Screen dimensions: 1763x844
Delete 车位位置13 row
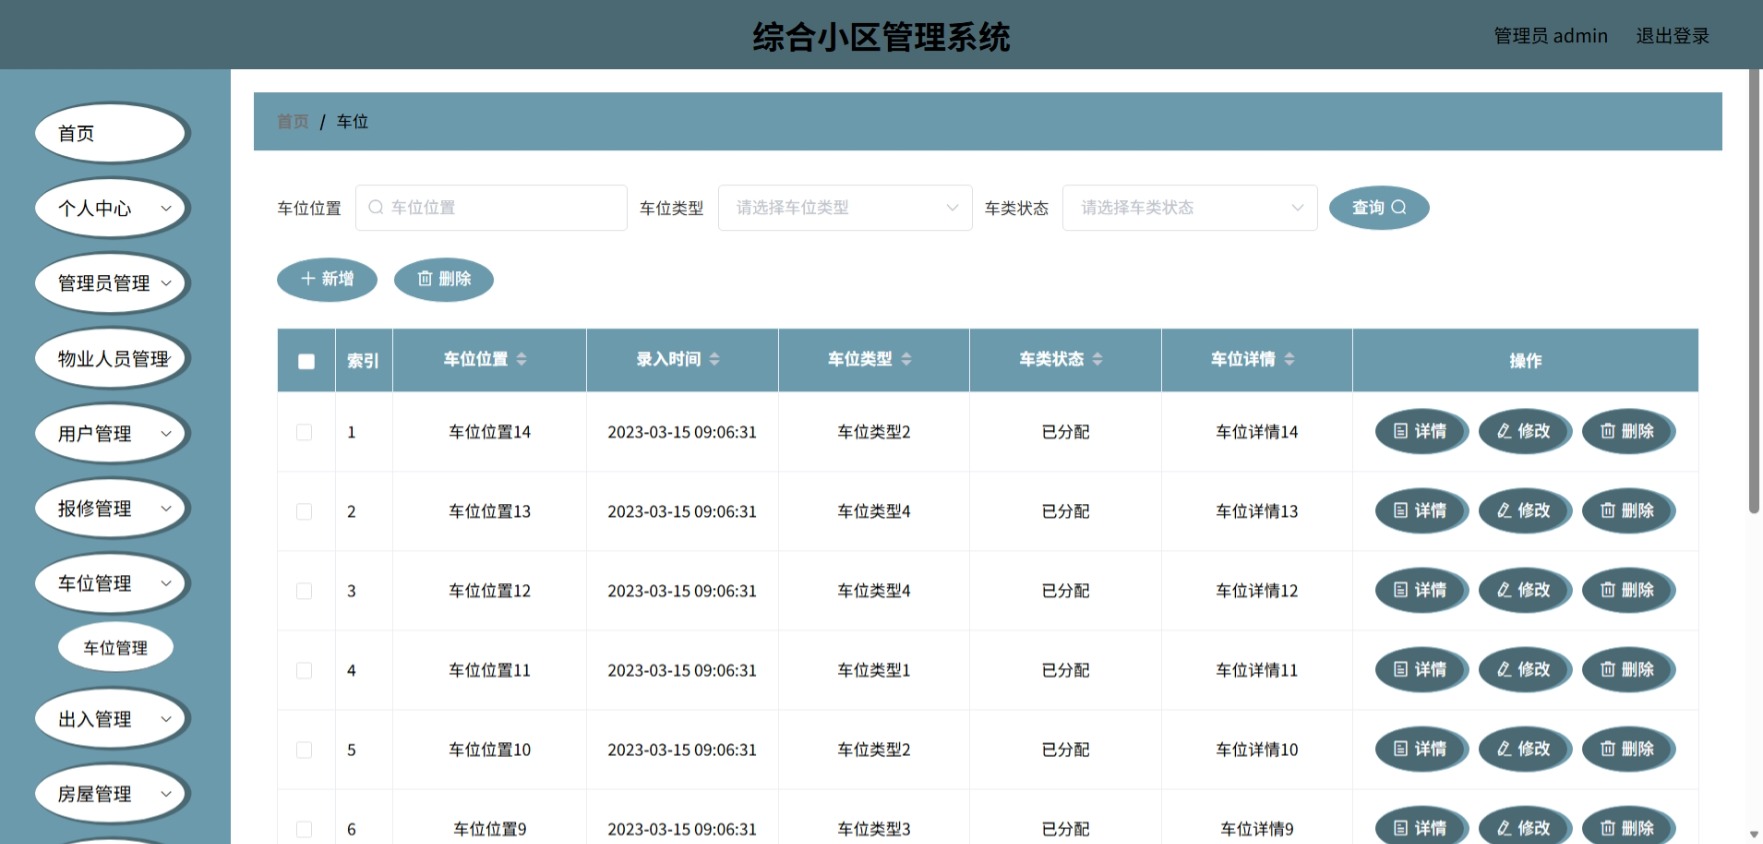coord(1628,510)
